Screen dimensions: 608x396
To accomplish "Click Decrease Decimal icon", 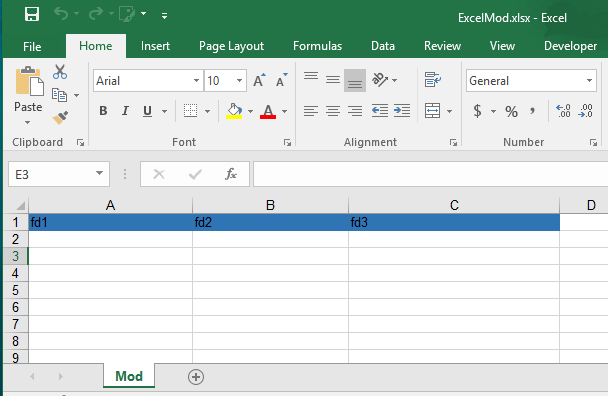I will click(585, 111).
